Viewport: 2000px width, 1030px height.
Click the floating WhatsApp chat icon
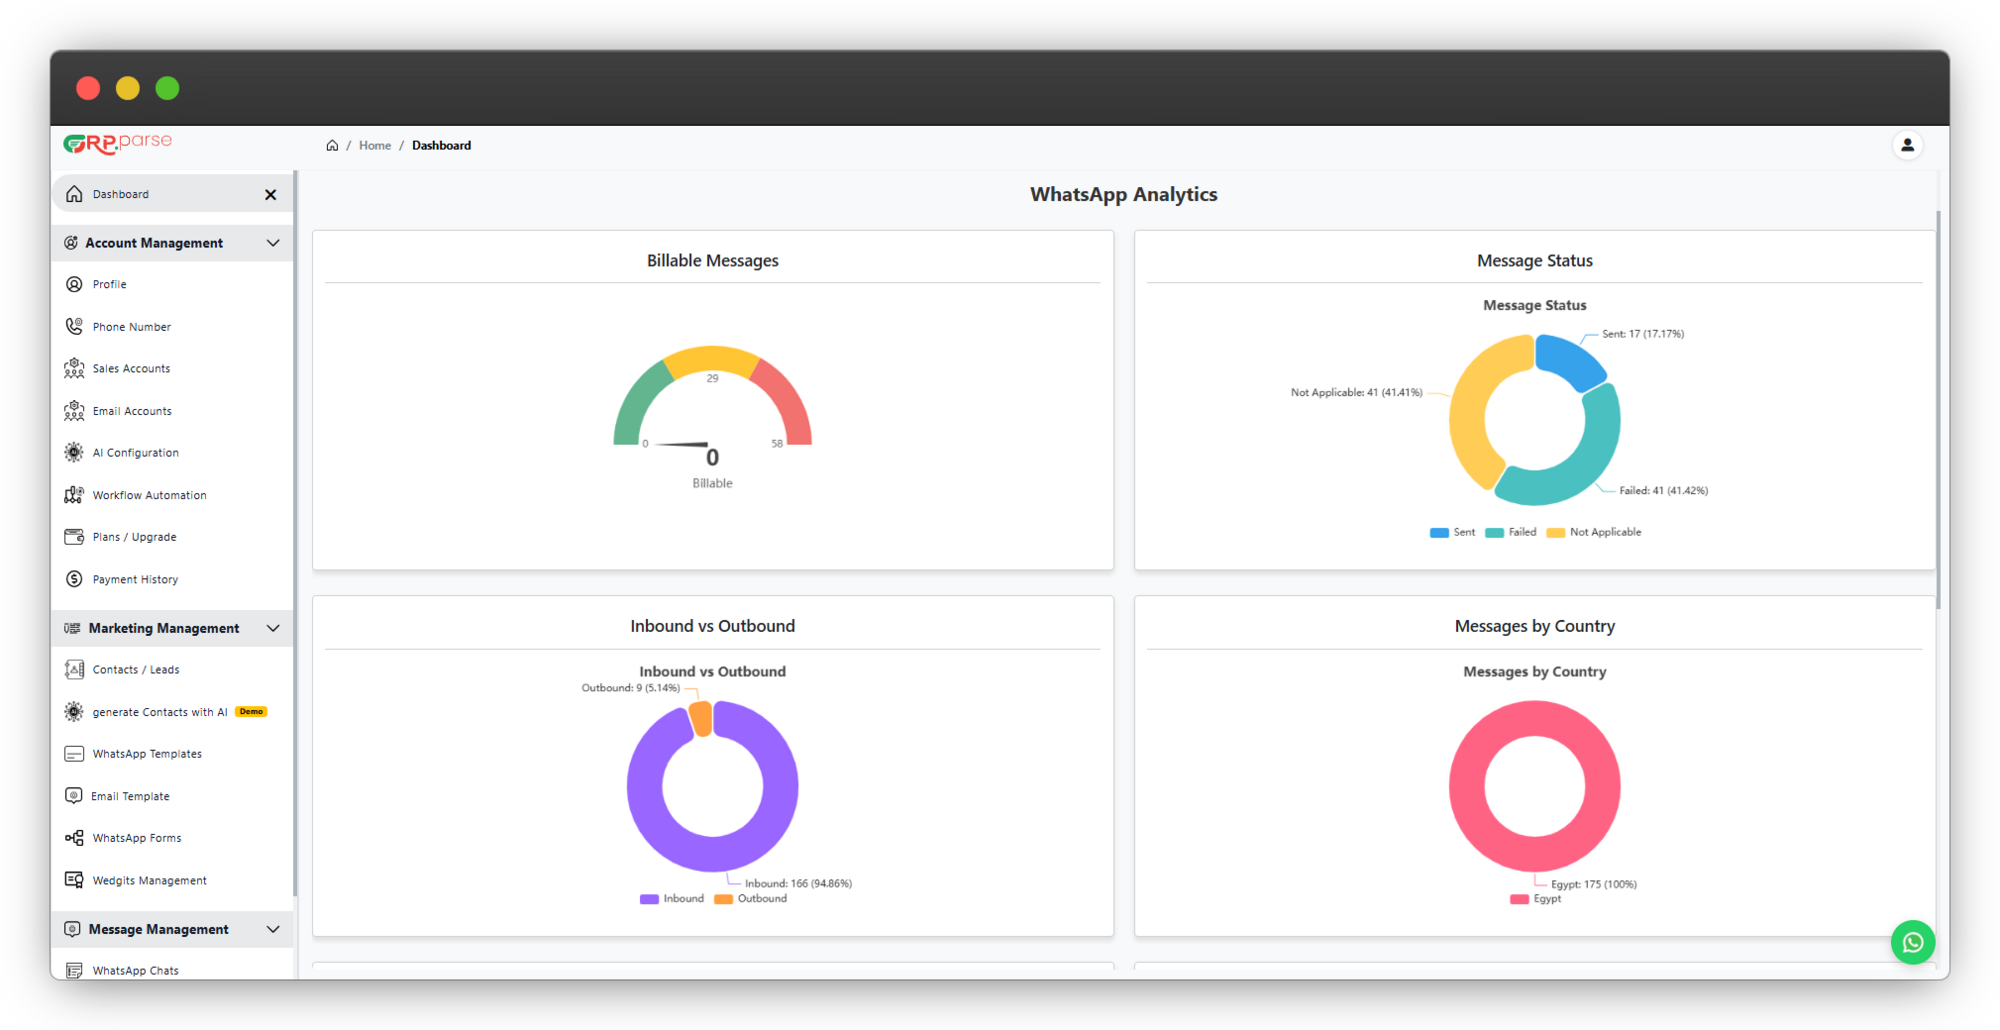(x=1912, y=942)
